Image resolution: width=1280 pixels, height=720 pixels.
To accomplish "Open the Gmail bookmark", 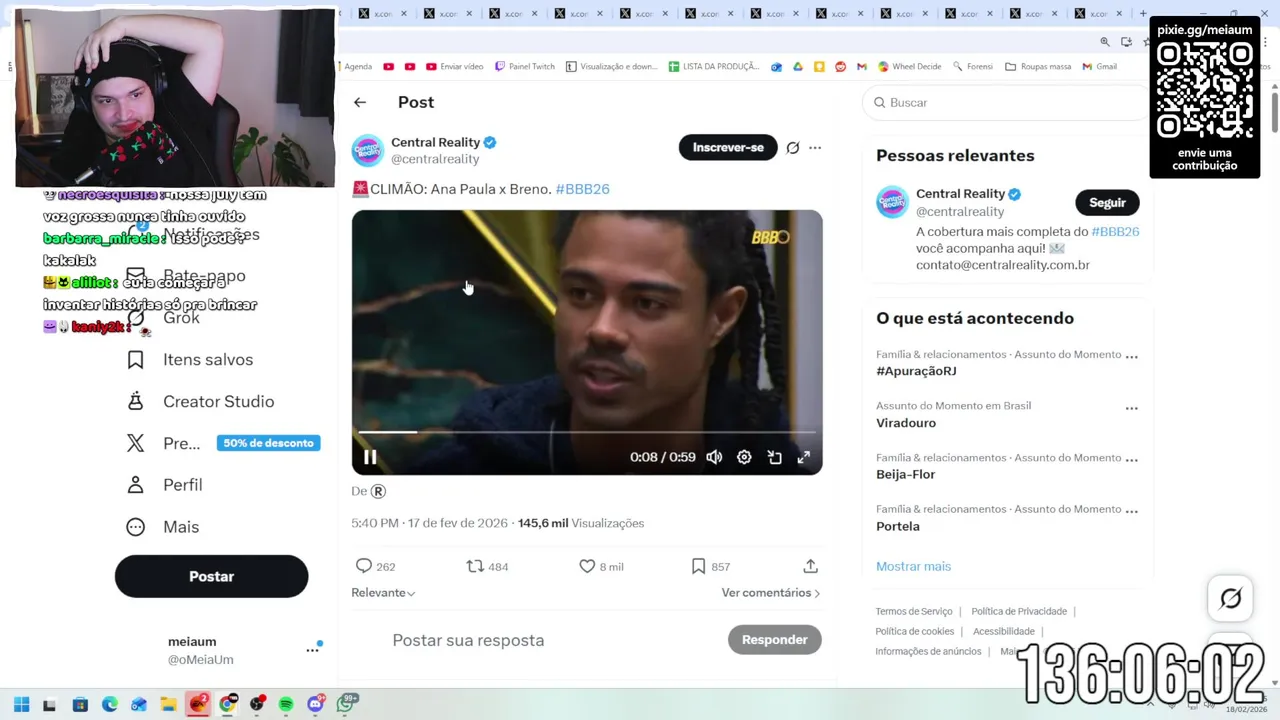I will (1099, 67).
